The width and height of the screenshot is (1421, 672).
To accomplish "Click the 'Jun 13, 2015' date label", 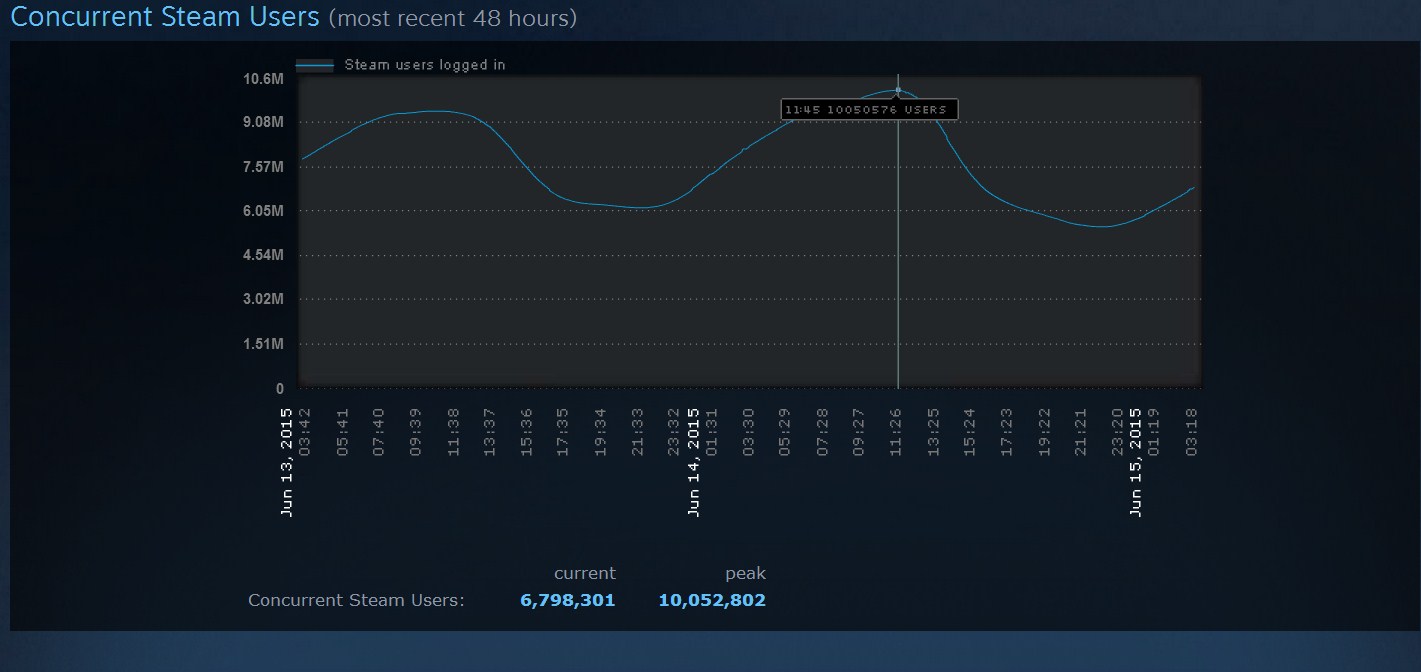I will [288, 462].
